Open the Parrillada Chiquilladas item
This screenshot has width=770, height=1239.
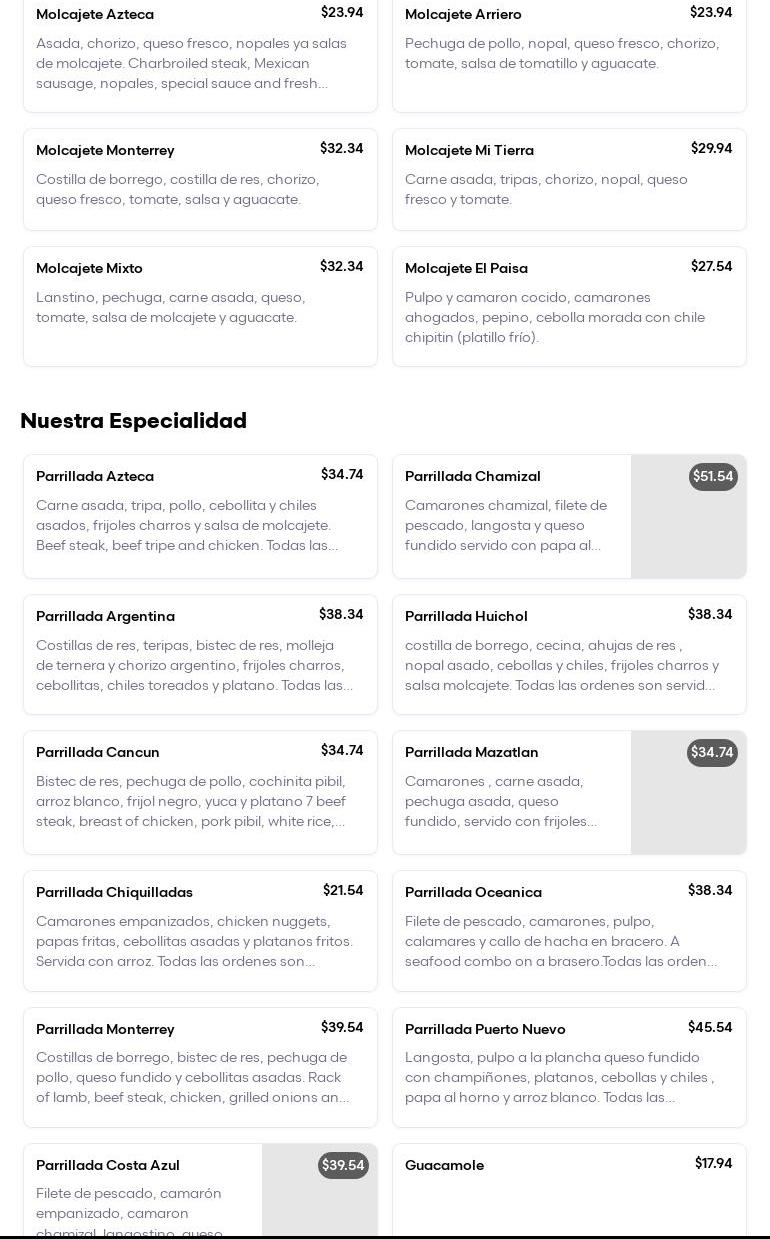click(200, 930)
